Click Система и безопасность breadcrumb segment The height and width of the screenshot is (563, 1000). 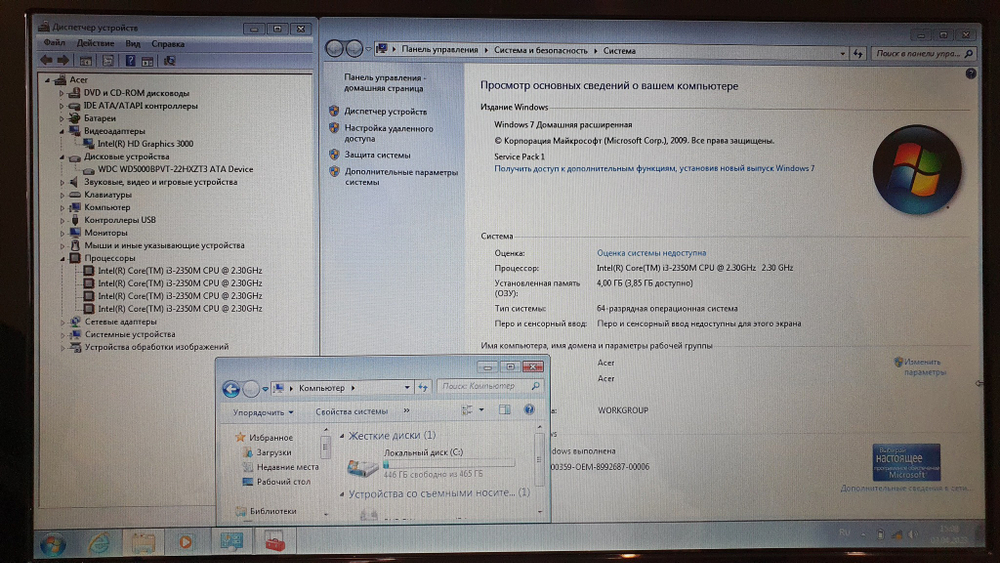click(x=540, y=50)
